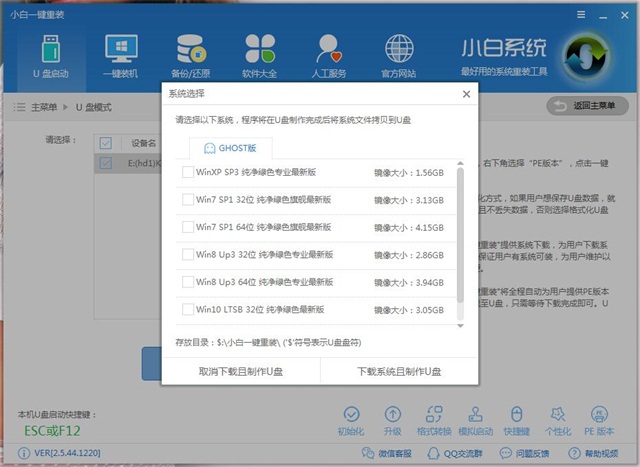This screenshot has width=640, height=467.
Task: Check WinXP SP3 纯净绿色专业最新版
Action: click(188, 172)
